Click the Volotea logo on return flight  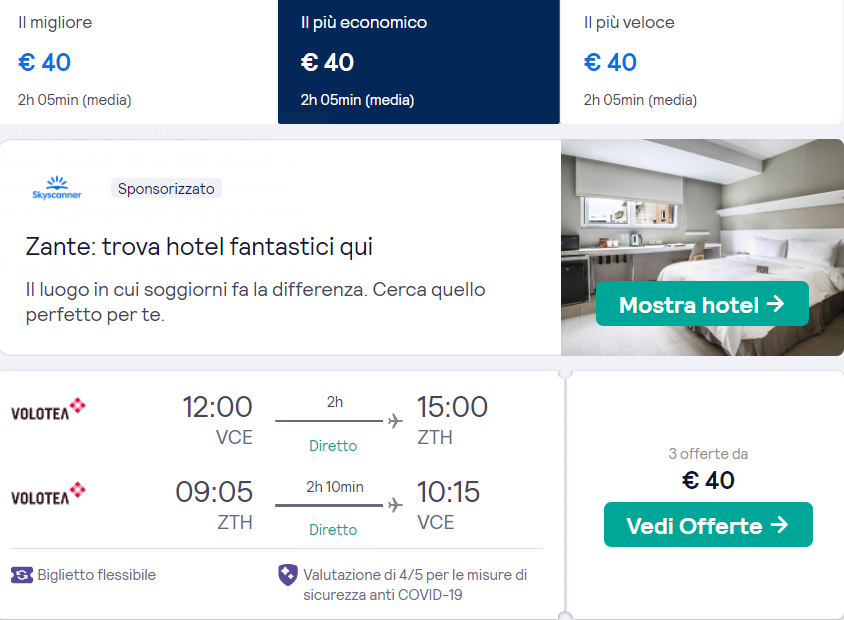[48, 494]
